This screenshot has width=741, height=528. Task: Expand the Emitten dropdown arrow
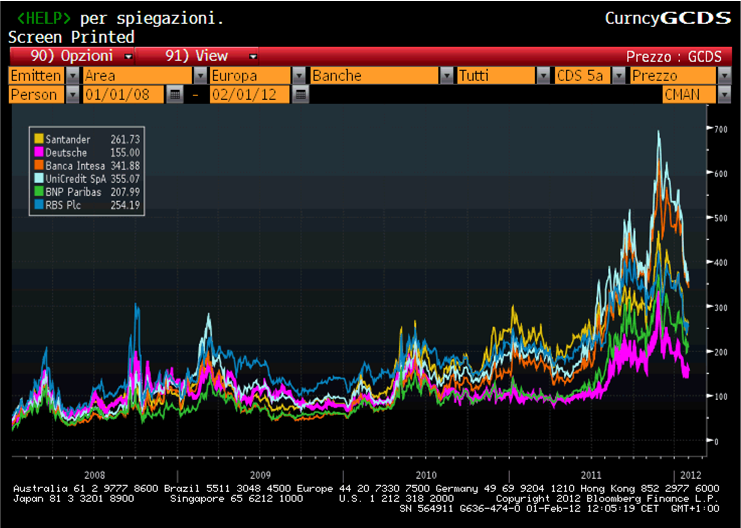72,76
